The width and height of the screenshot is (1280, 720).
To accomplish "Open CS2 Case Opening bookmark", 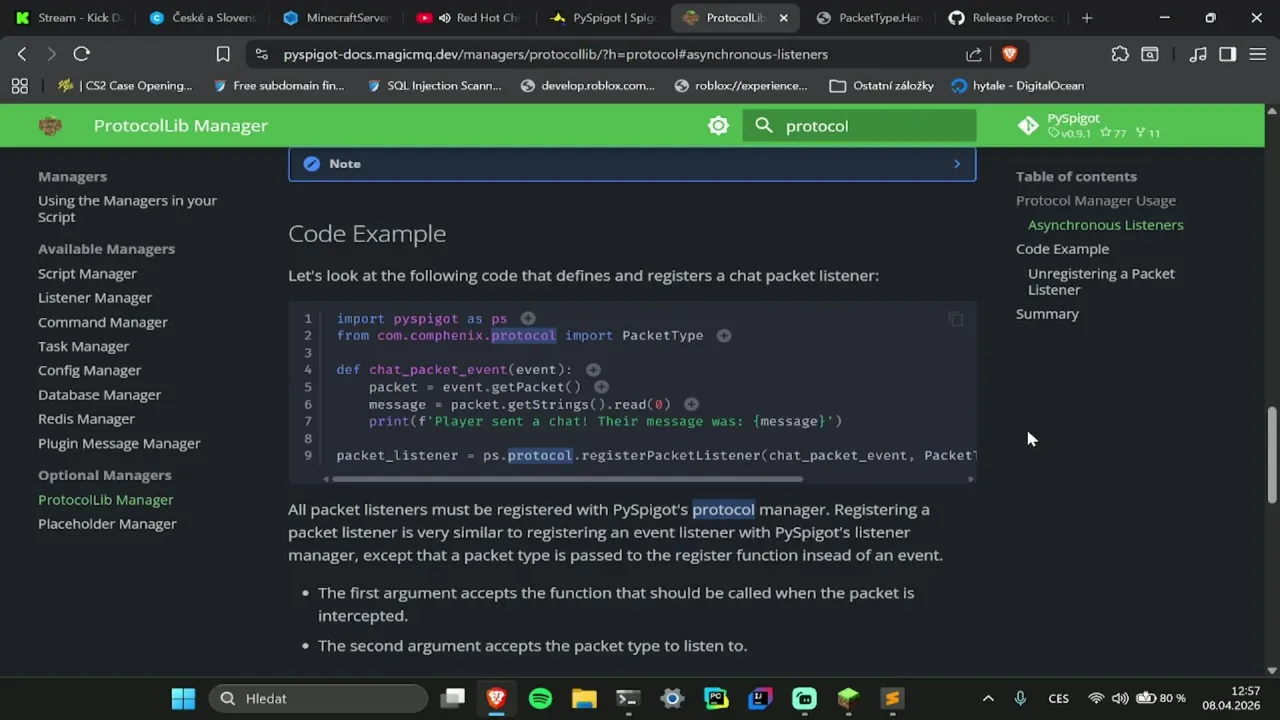I will [125, 86].
